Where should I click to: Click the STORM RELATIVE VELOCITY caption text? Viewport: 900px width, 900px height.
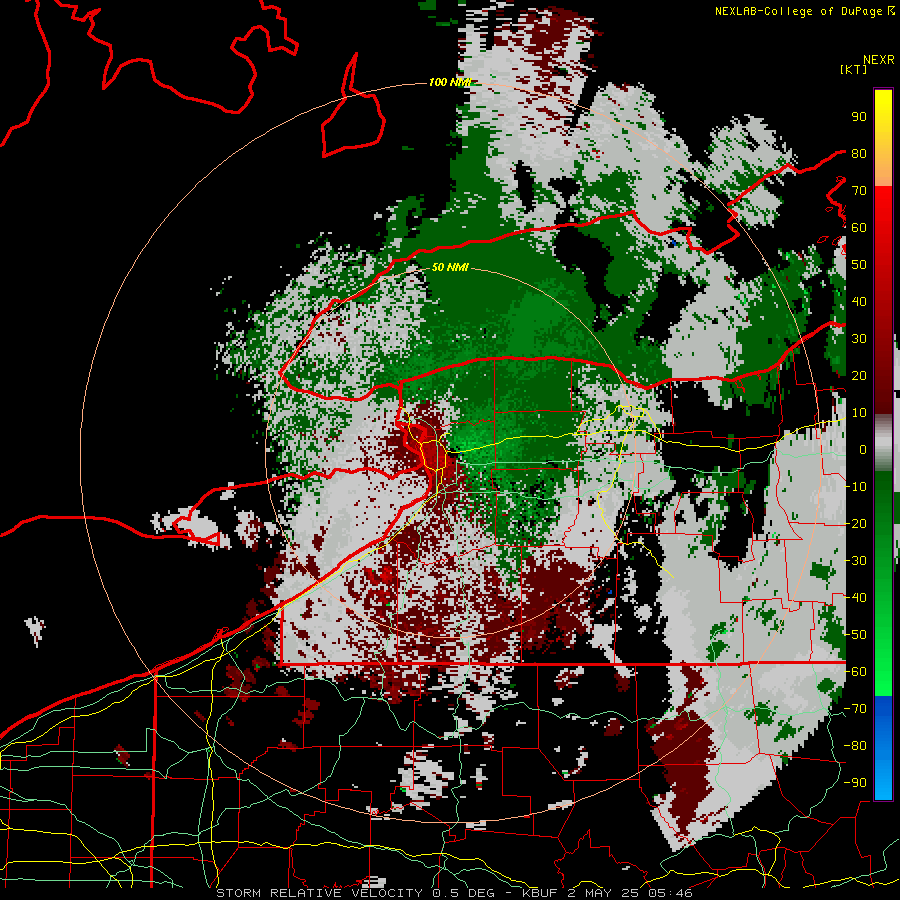(319, 893)
